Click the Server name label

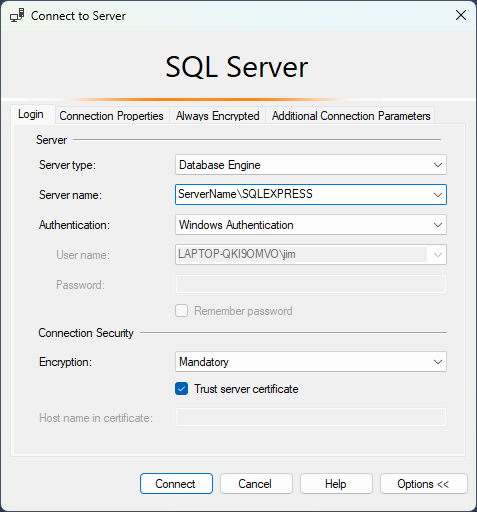70,195
